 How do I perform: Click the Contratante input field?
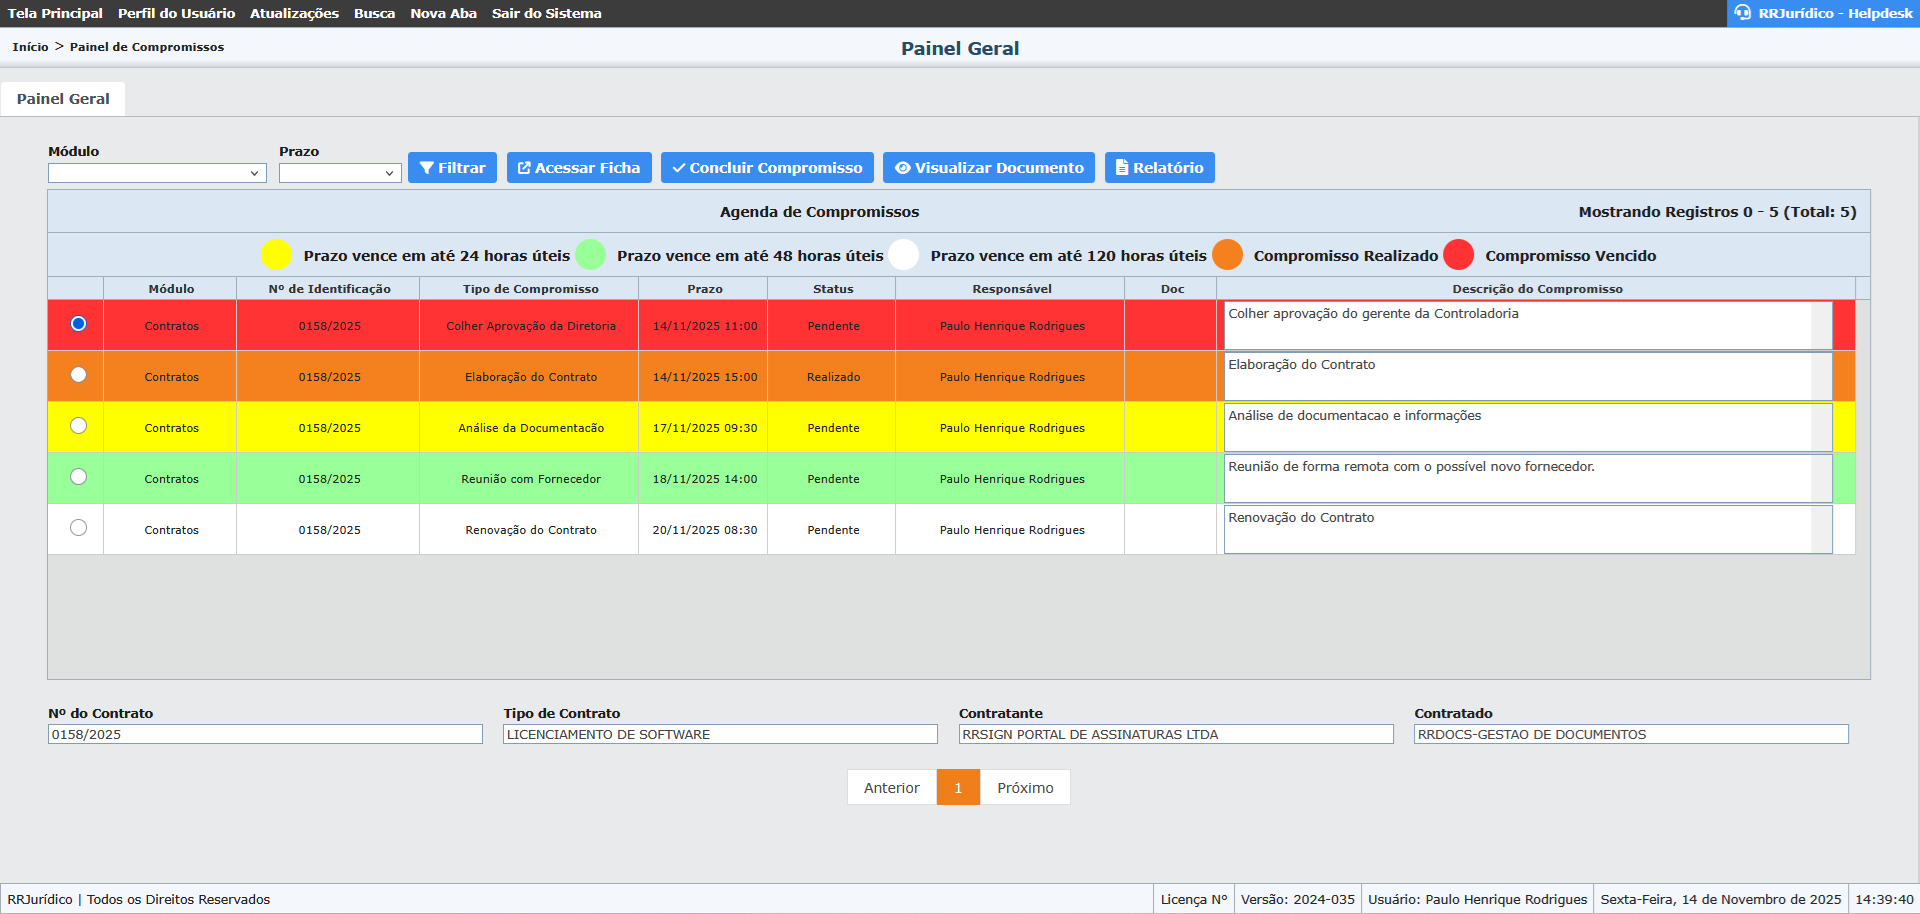[1175, 734]
